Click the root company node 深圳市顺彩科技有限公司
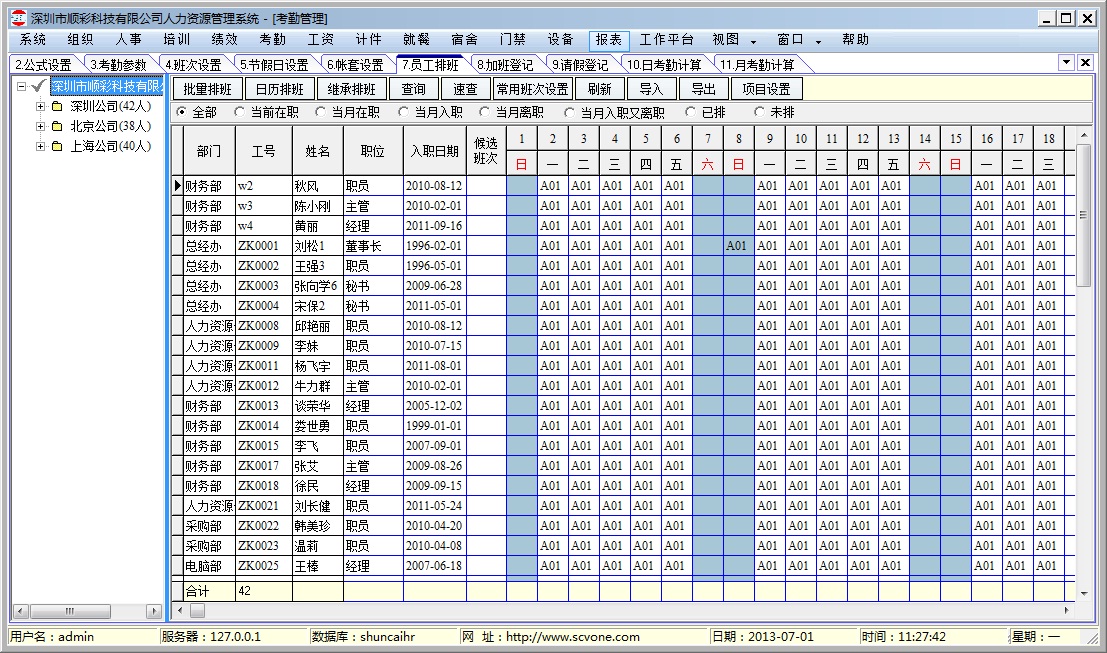 click(106, 86)
